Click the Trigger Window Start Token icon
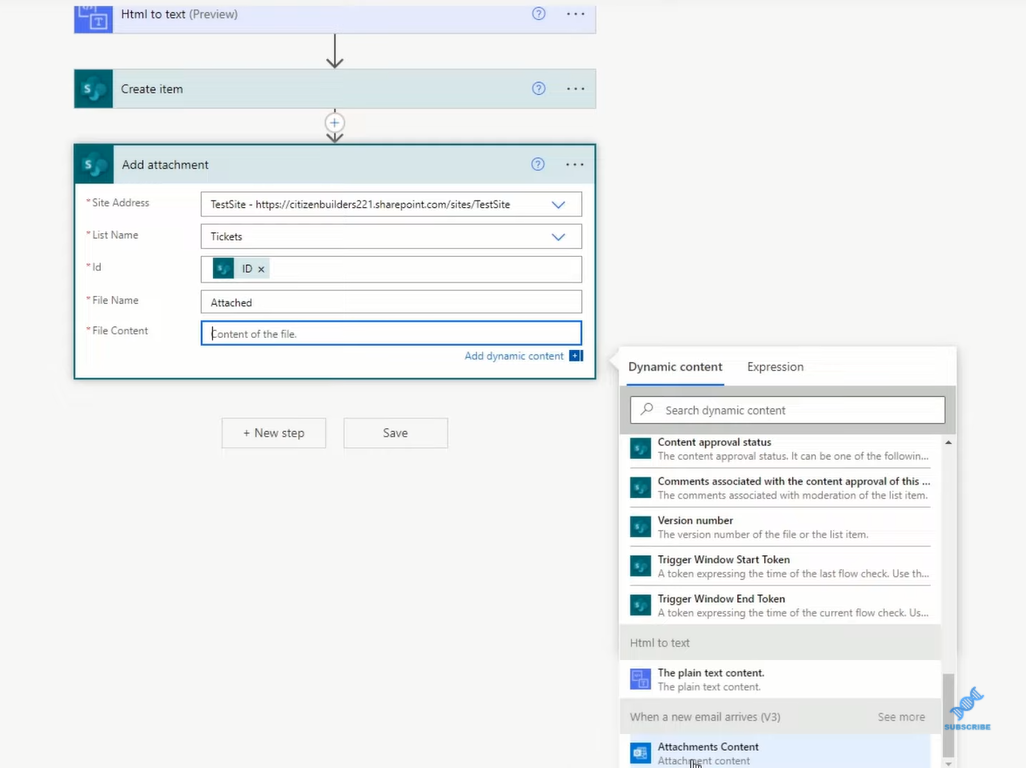The image size is (1026, 768). tap(640, 566)
